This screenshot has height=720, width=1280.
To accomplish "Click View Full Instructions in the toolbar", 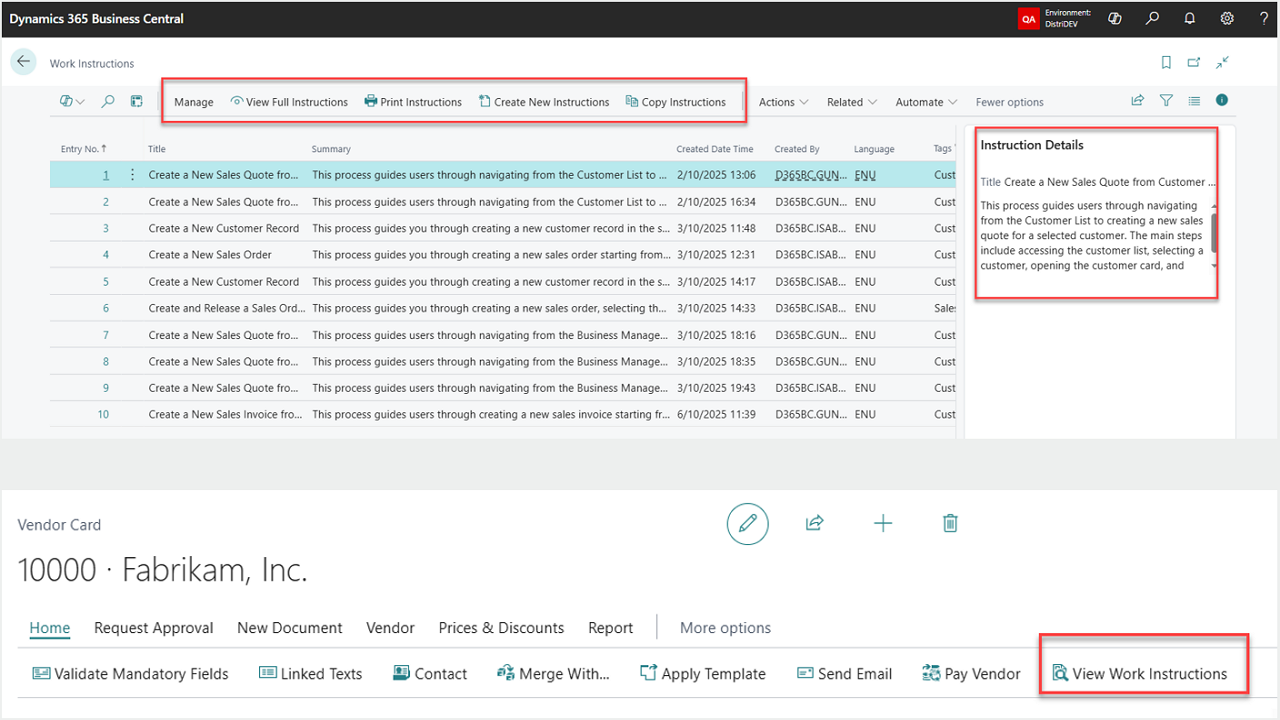I will (x=289, y=102).
